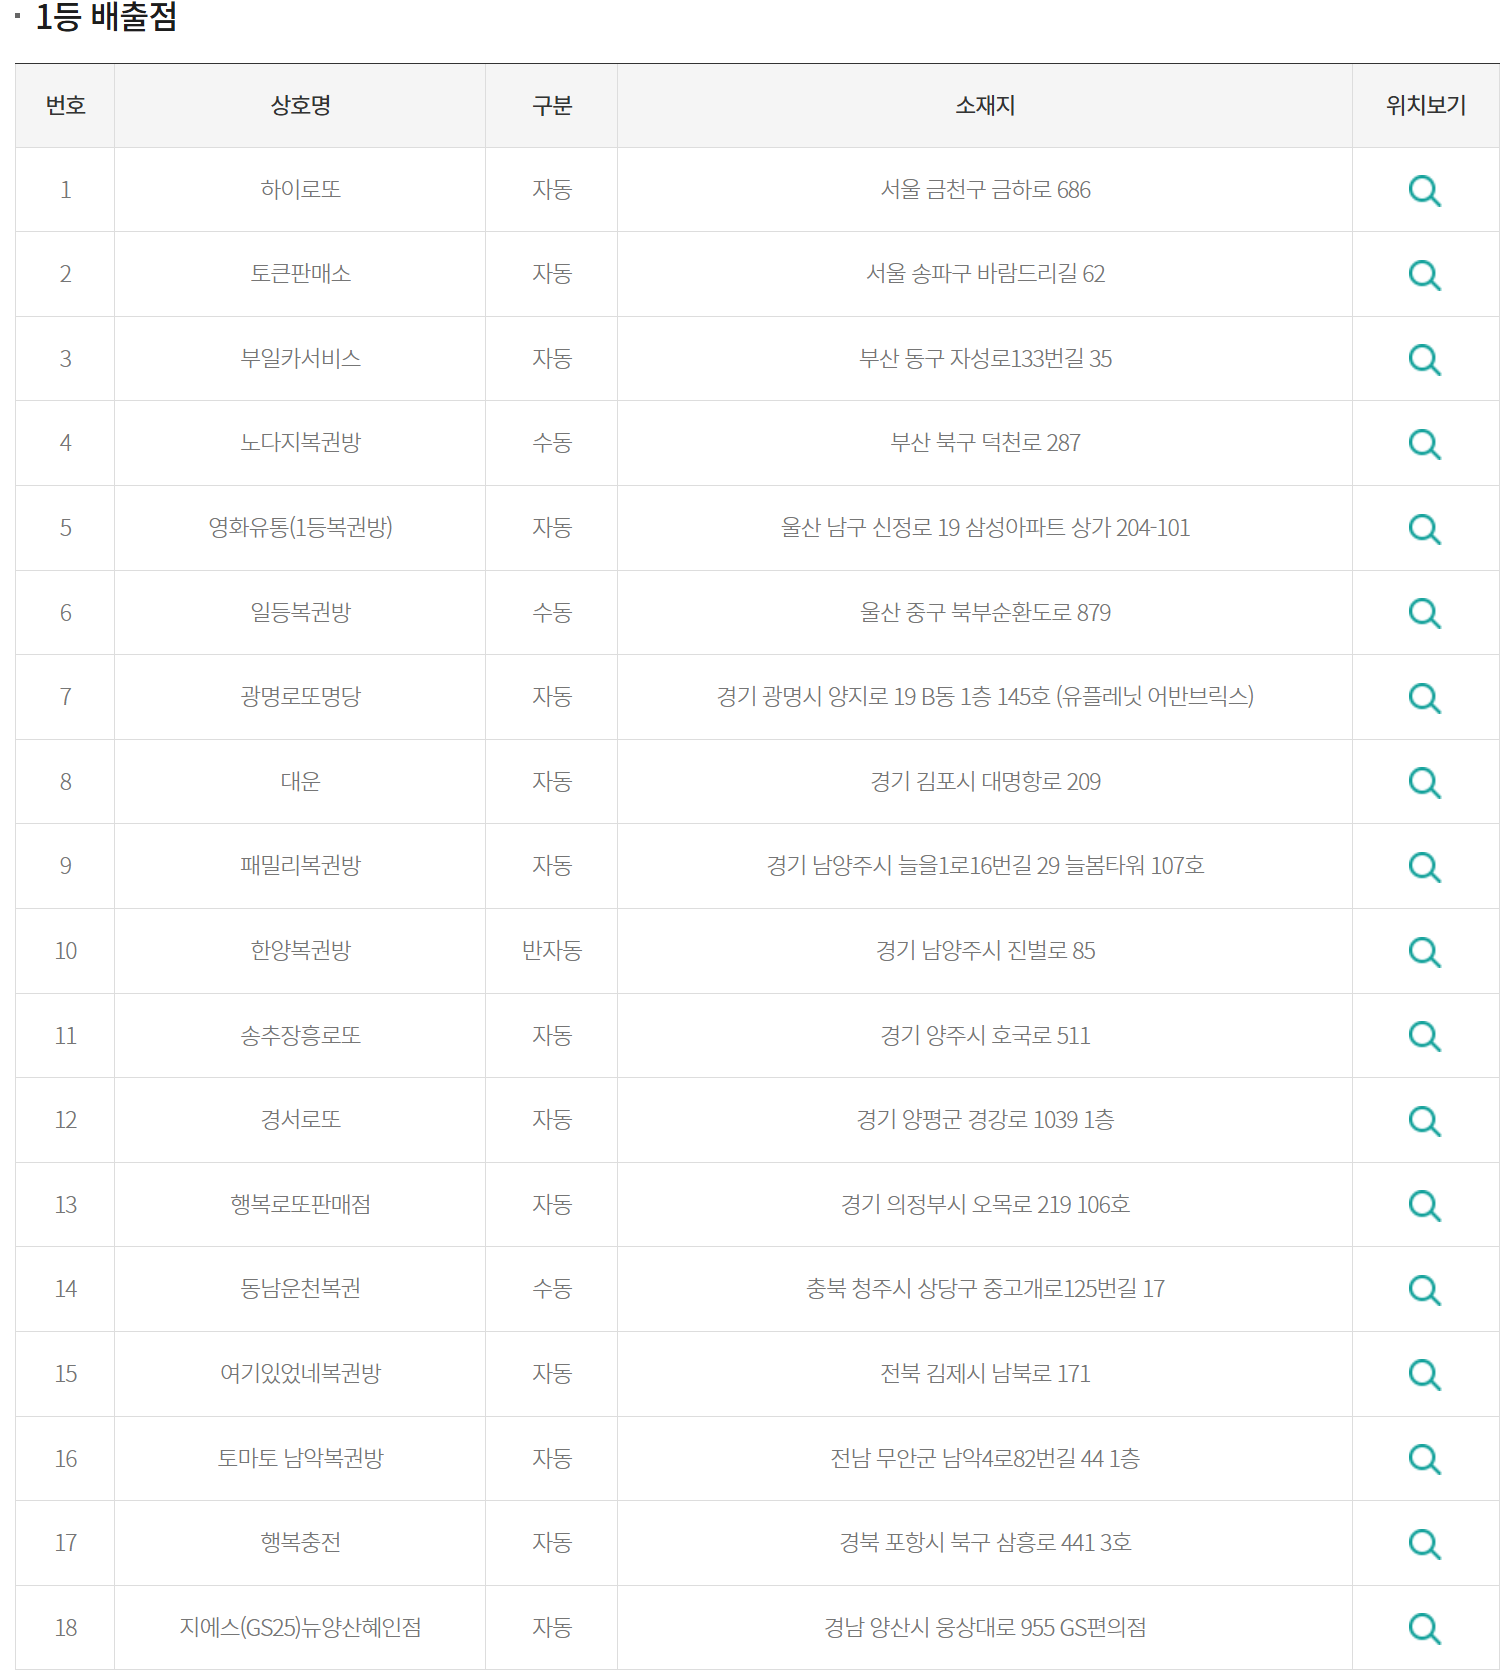1512x1679 pixels.
Task: Open location view for 하이로또 store
Action: pyautogui.click(x=1424, y=190)
